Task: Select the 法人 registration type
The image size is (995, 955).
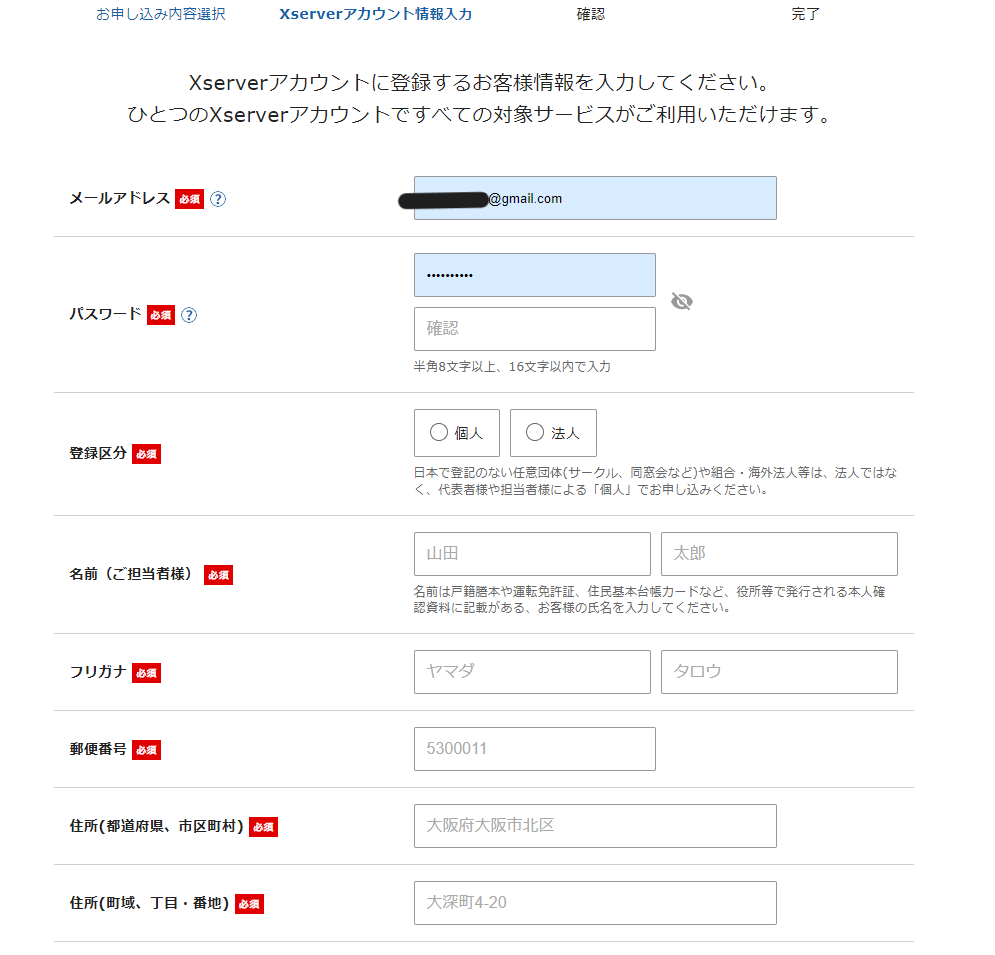Action: pos(553,433)
